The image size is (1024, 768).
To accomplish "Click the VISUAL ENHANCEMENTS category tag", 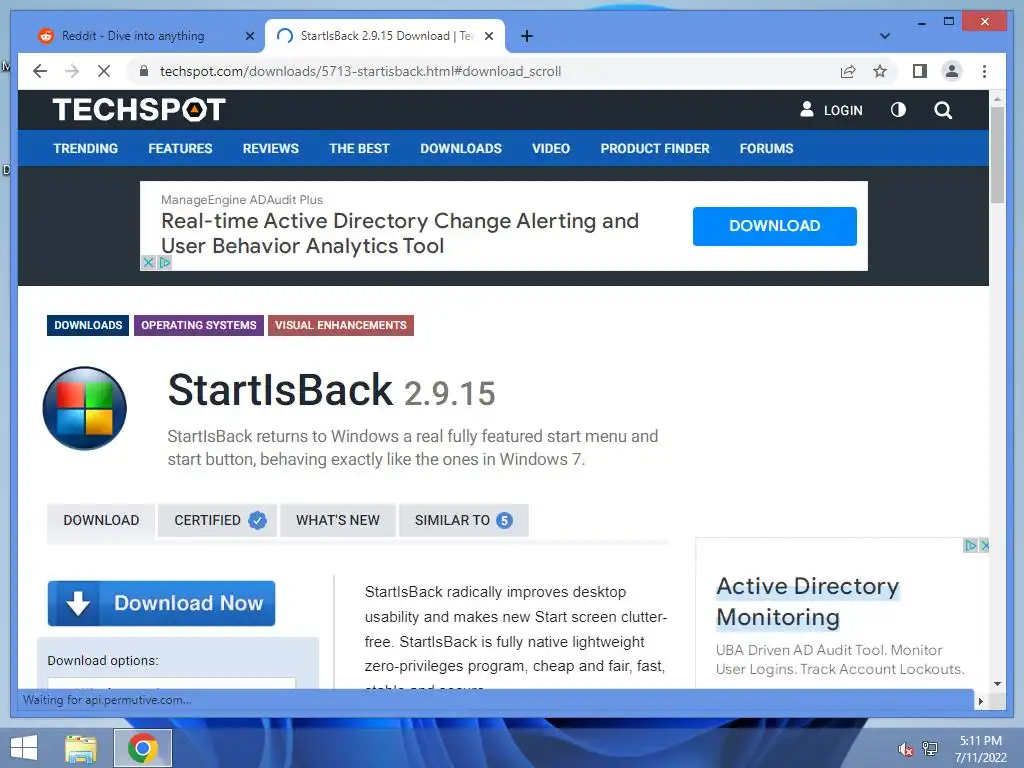I will [340, 325].
